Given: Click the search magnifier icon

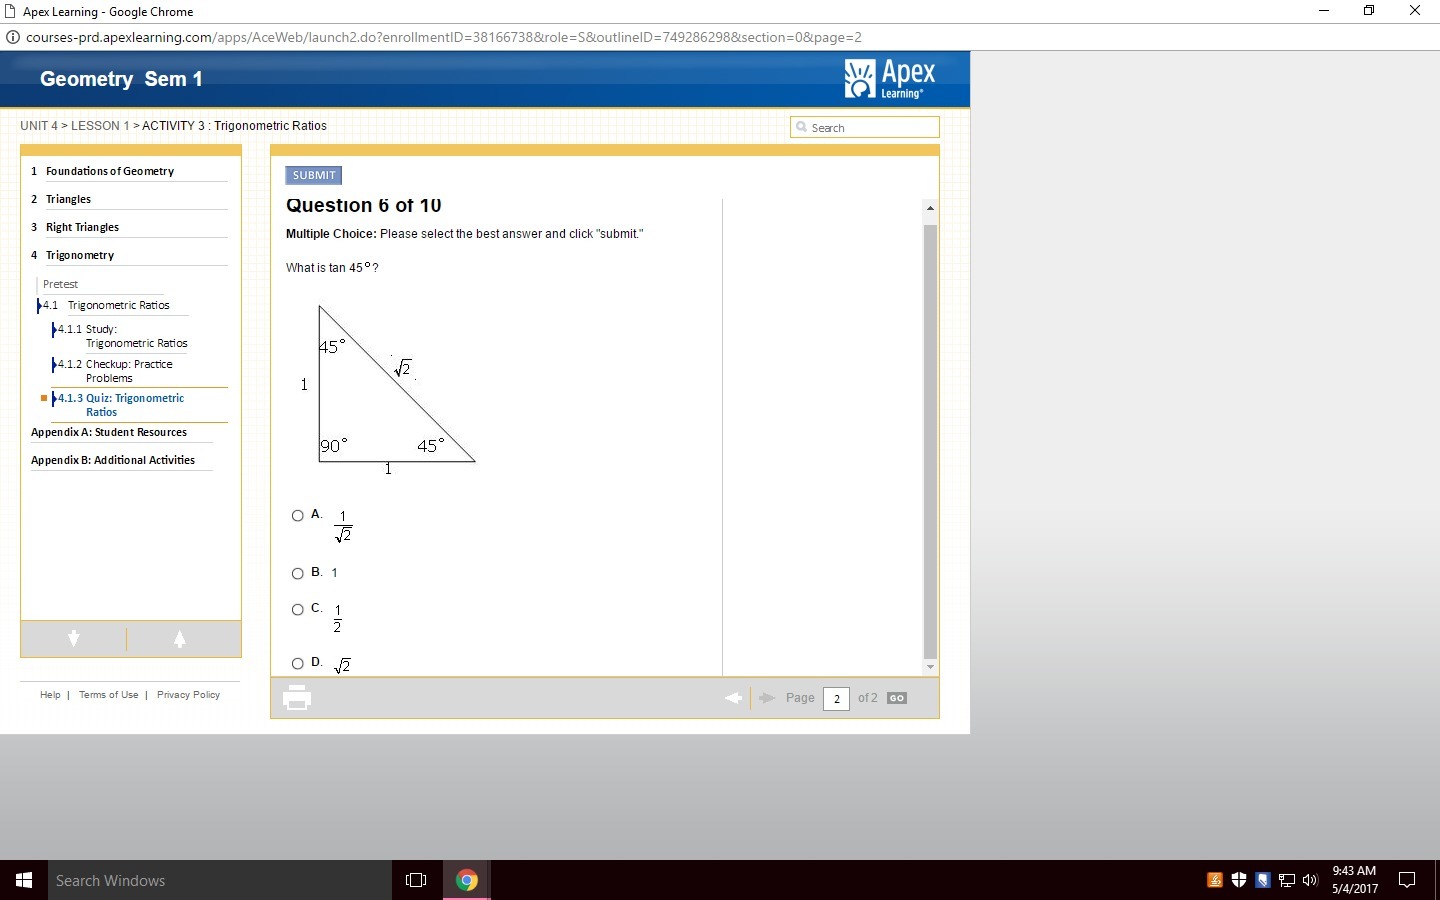Looking at the screenshot, I should 801,127.
